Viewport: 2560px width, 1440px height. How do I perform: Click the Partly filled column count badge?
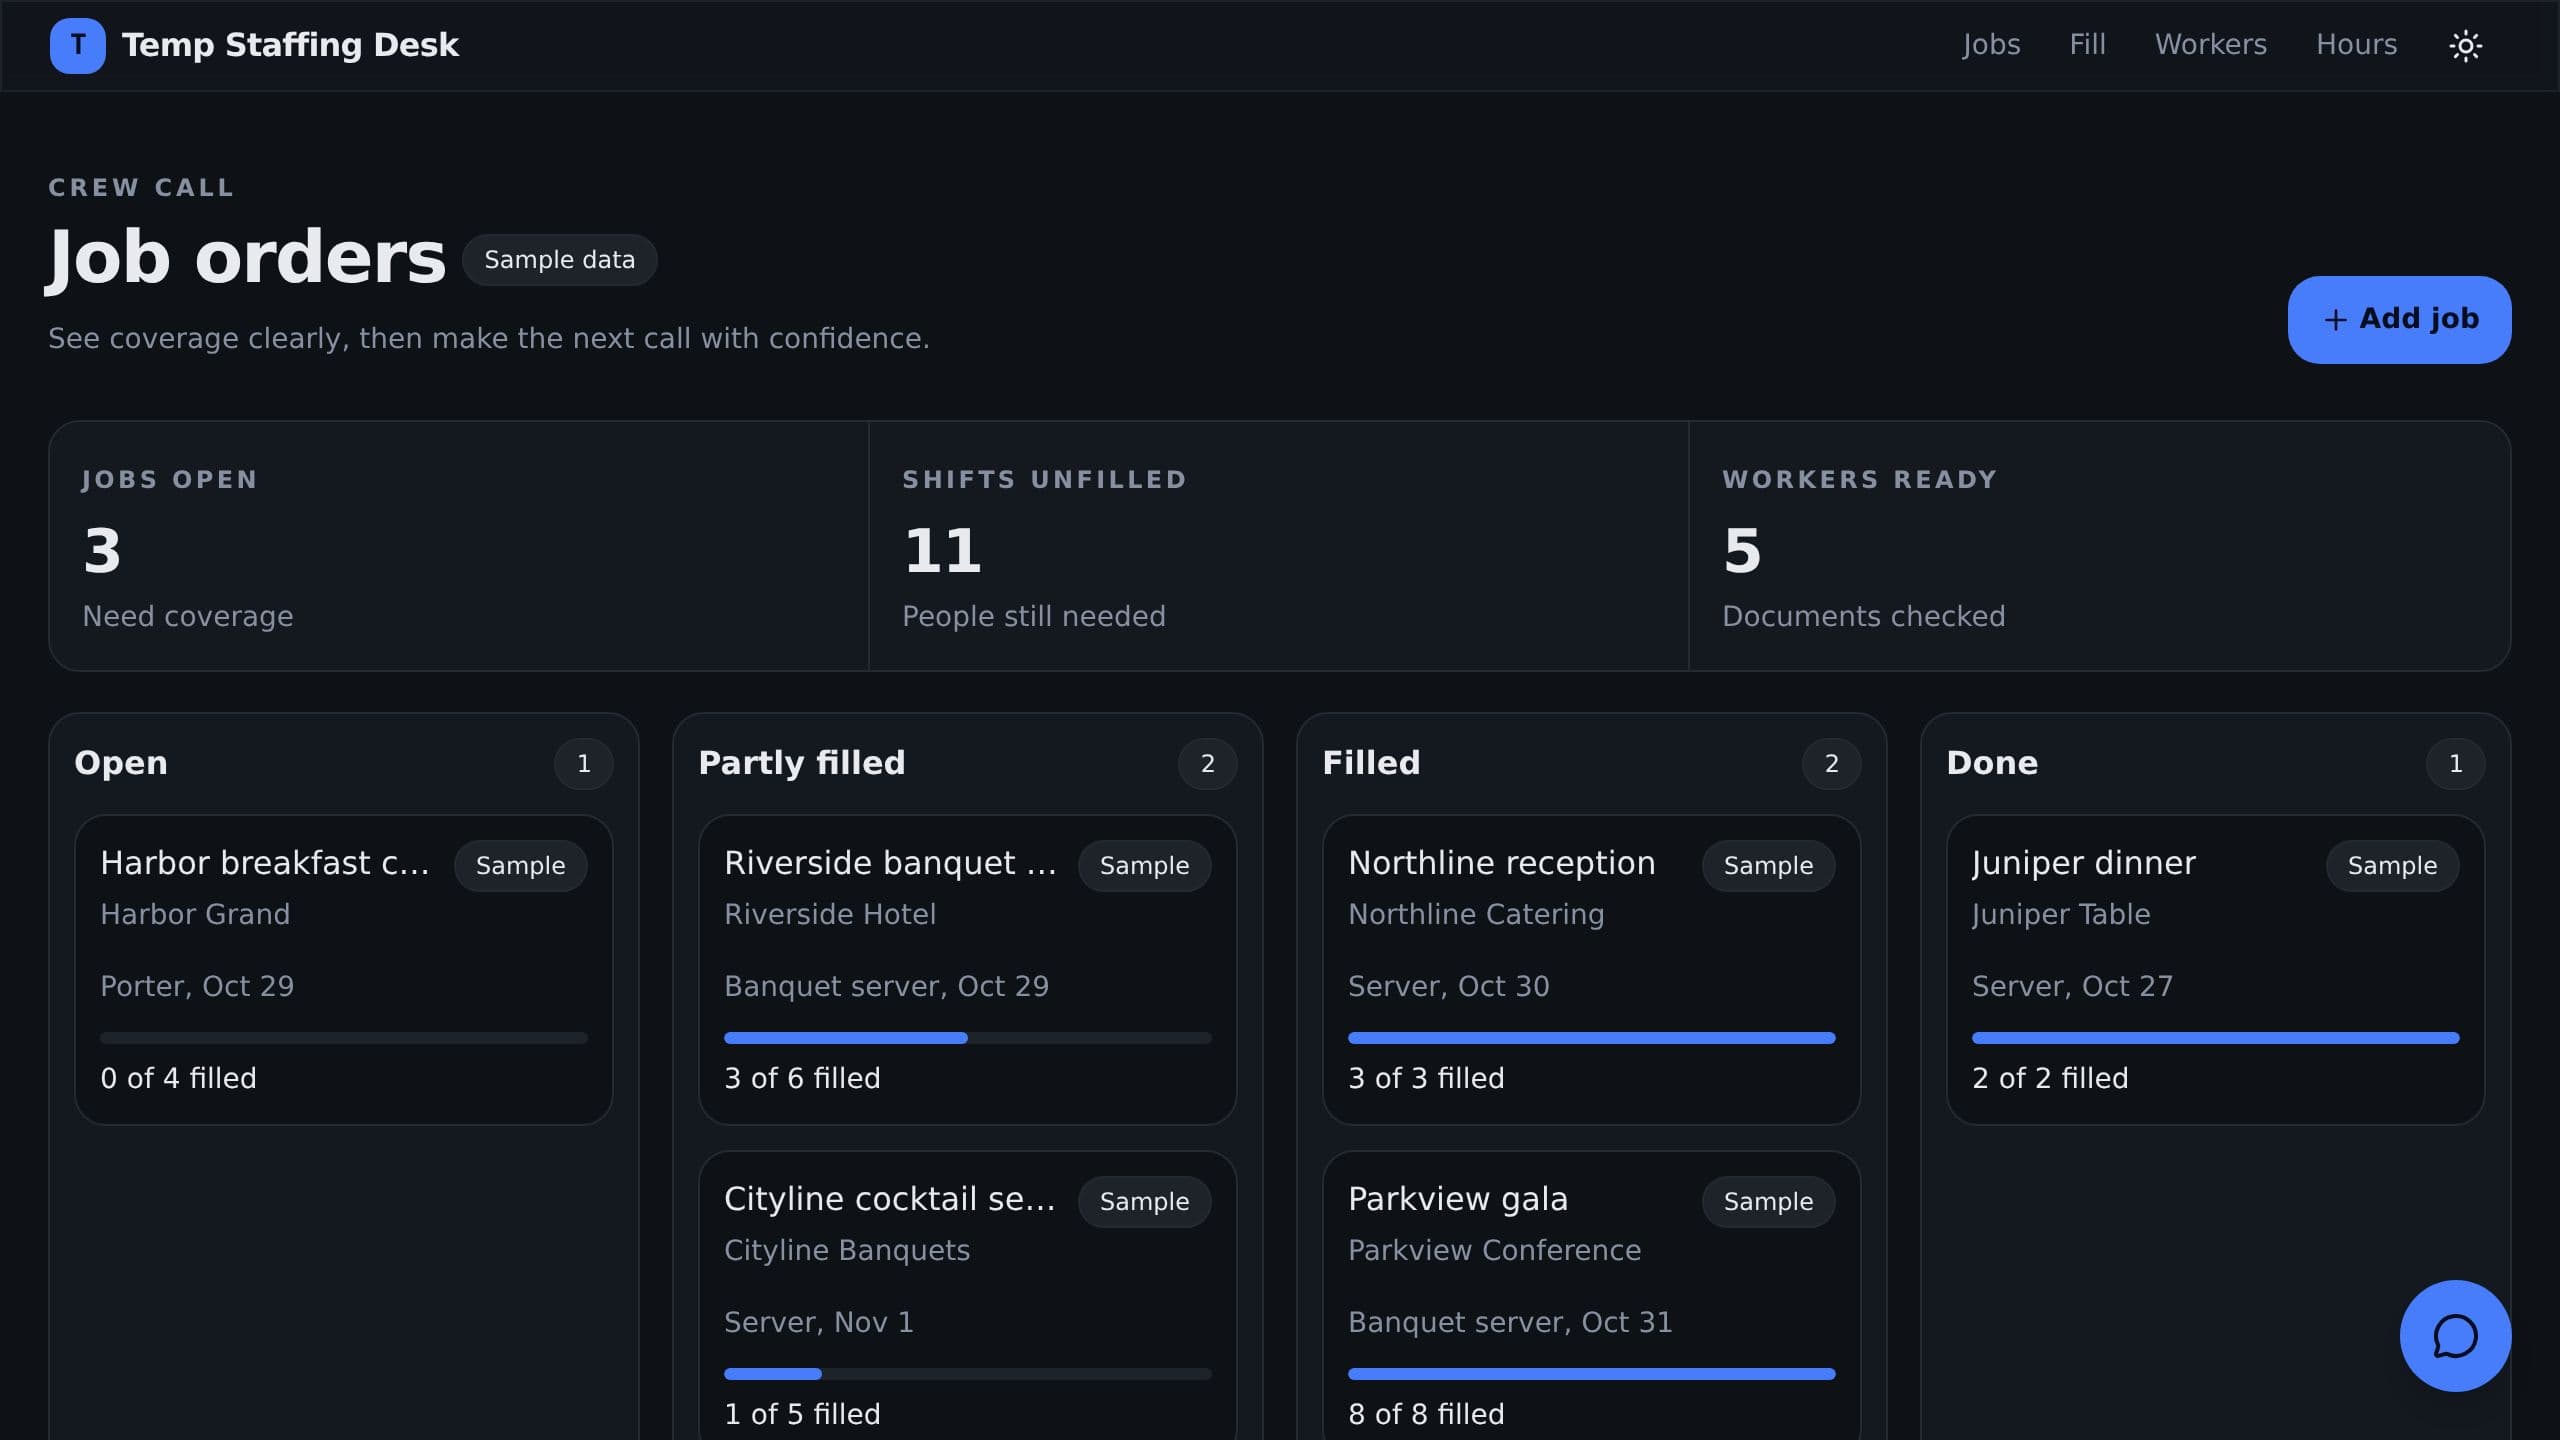coord(1207,764)
